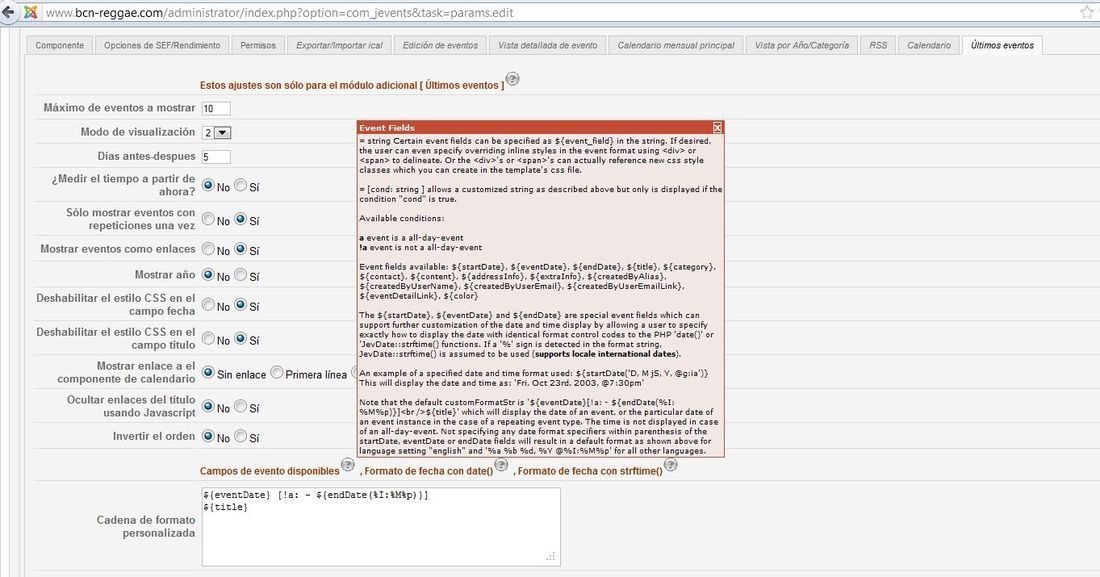Select No for Invertir el orden
The width and height of the screenshot is (1100, 577).
click(x=208, y=436)
